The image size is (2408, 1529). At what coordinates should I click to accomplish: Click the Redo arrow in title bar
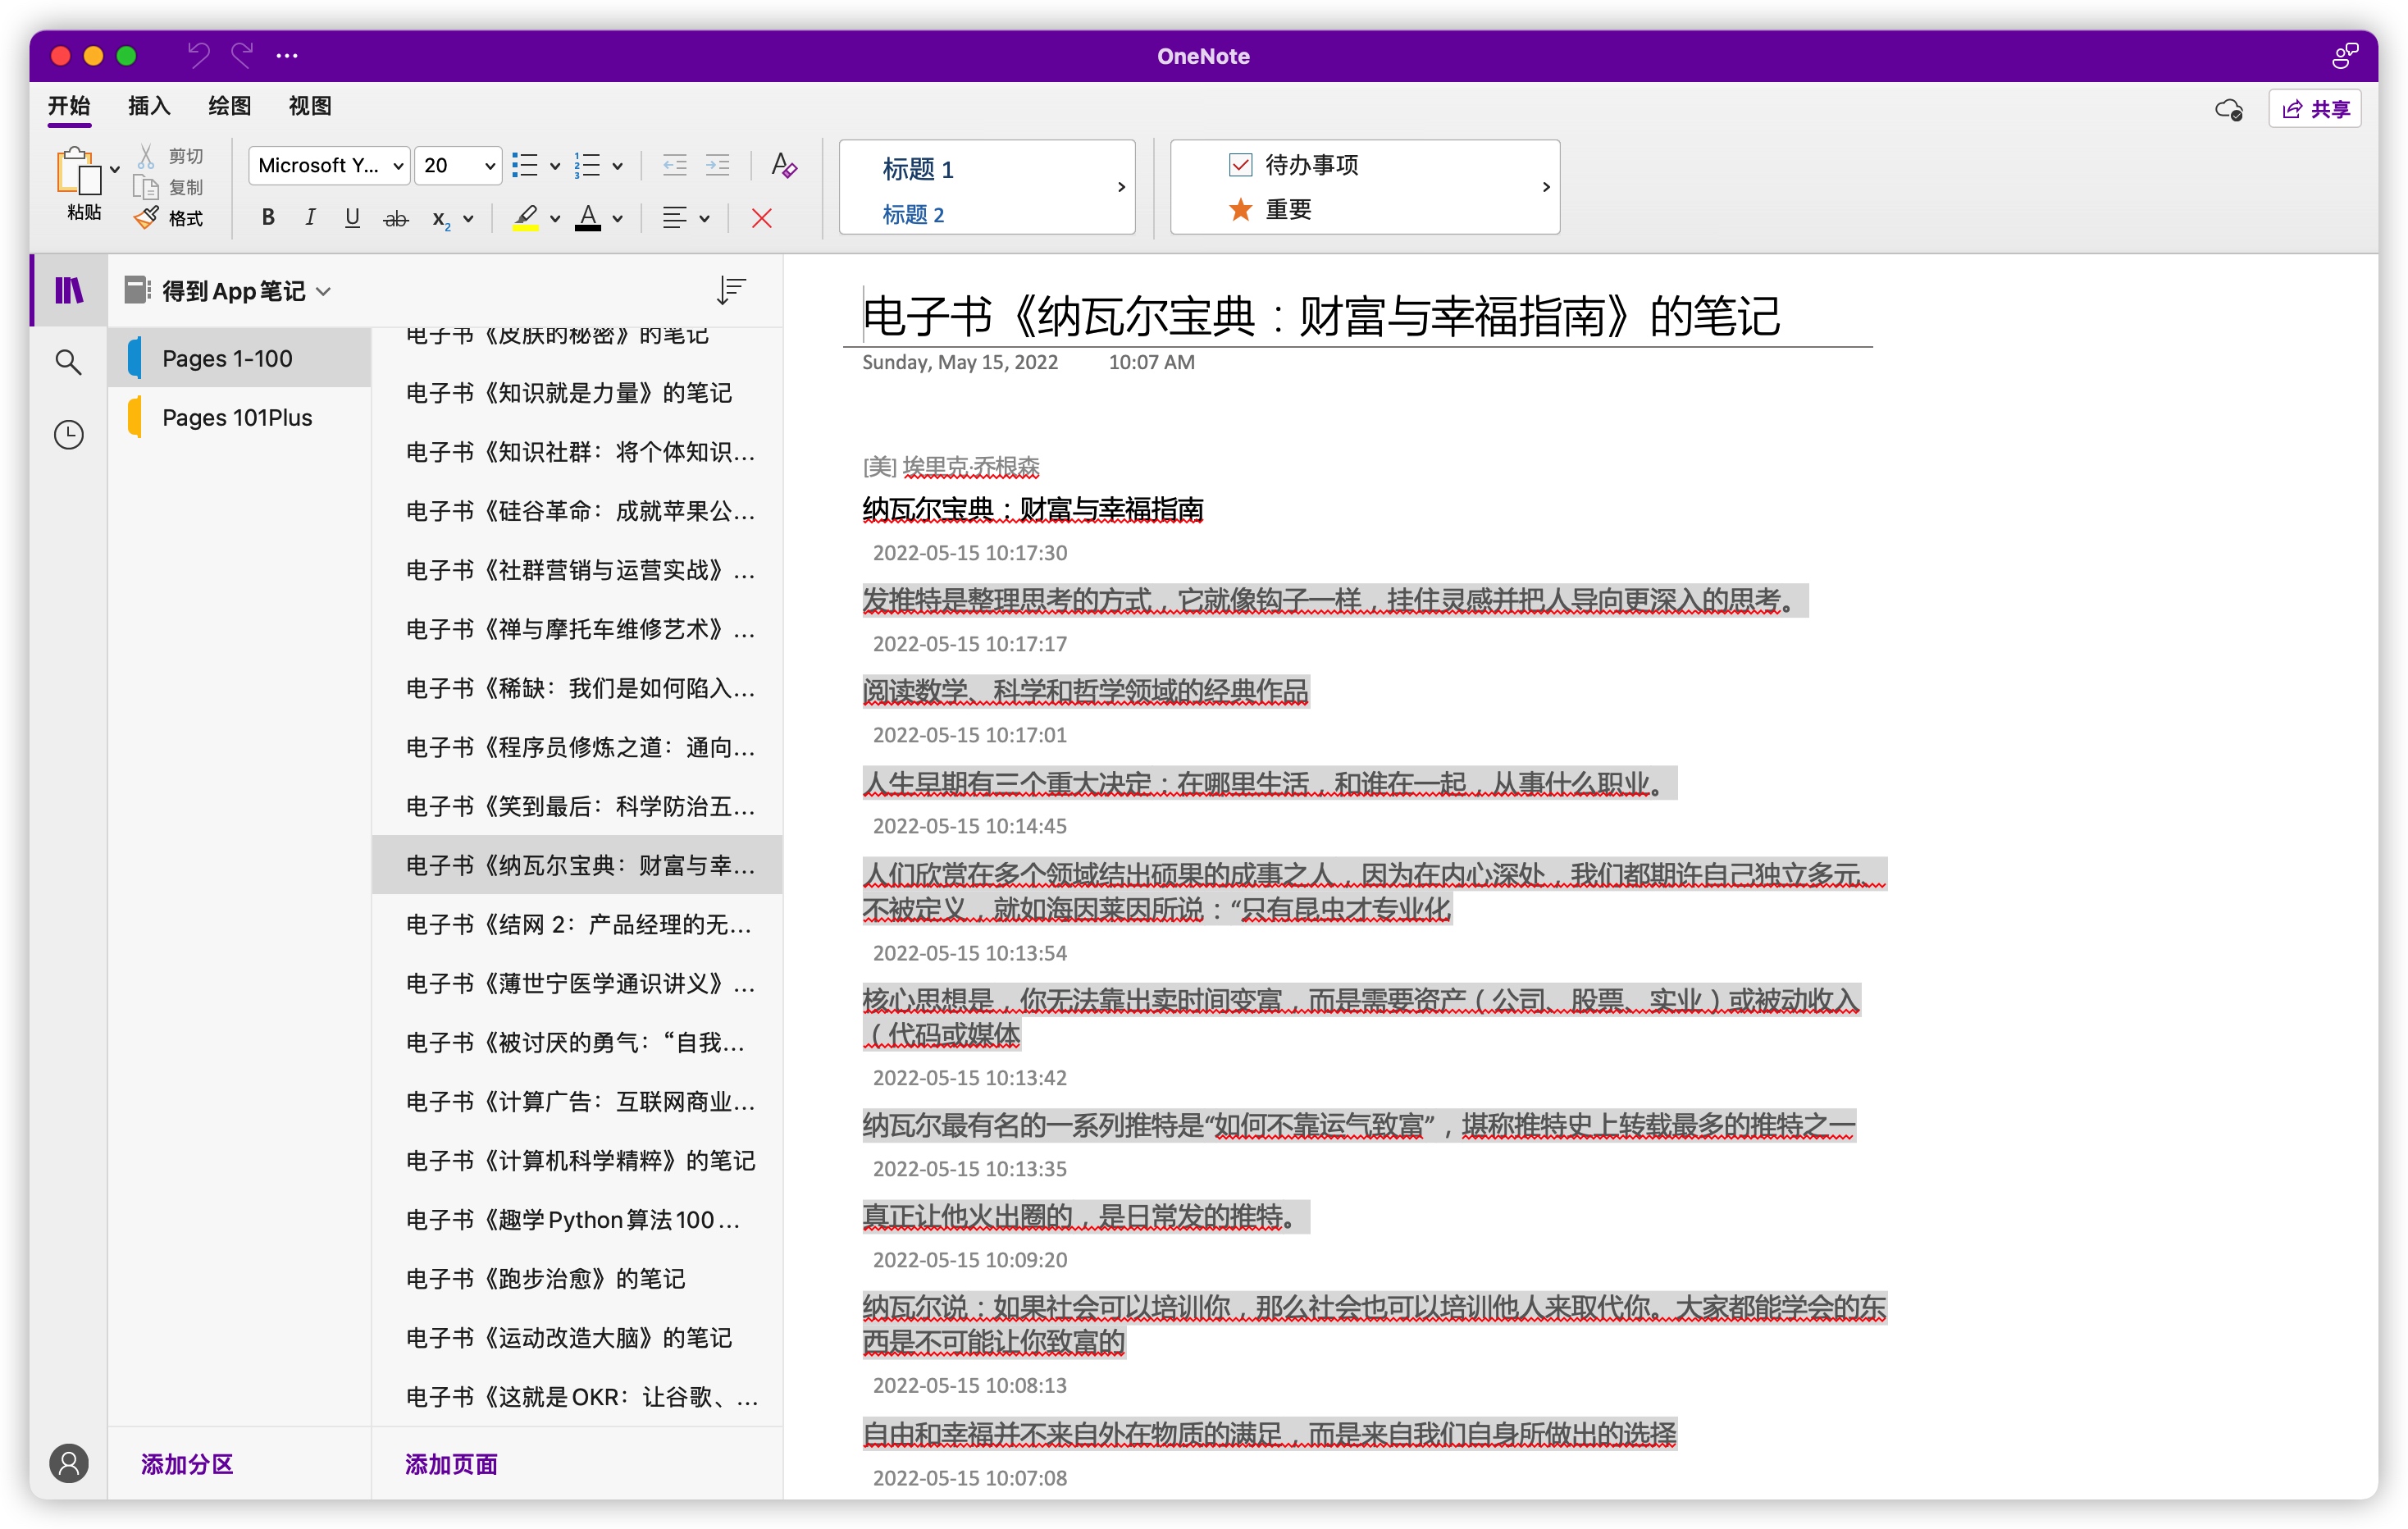click(242, 55)
